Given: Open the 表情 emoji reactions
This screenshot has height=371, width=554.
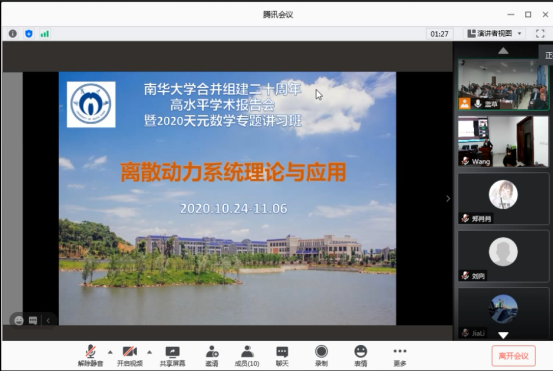Looking at the screenshot, I should [360, 356].
